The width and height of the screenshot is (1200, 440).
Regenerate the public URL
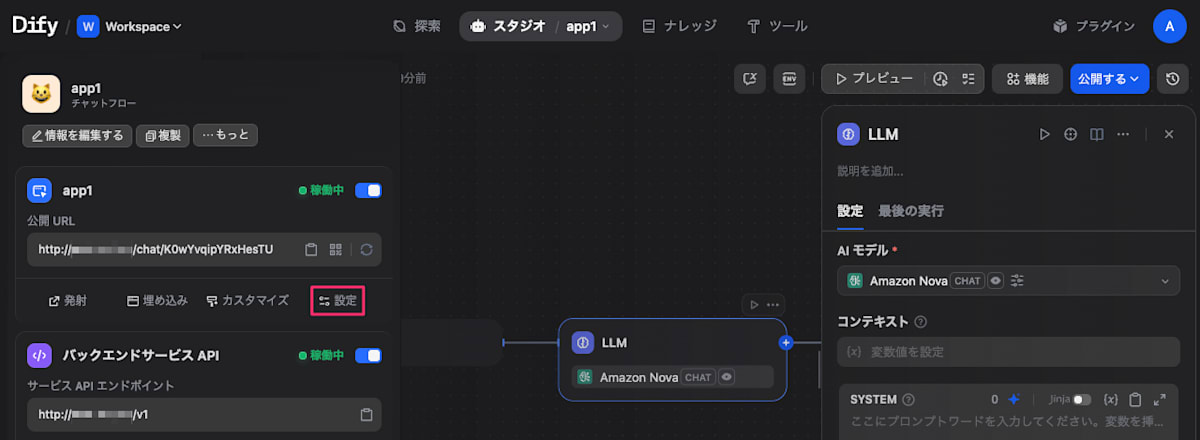pos(366,249)
